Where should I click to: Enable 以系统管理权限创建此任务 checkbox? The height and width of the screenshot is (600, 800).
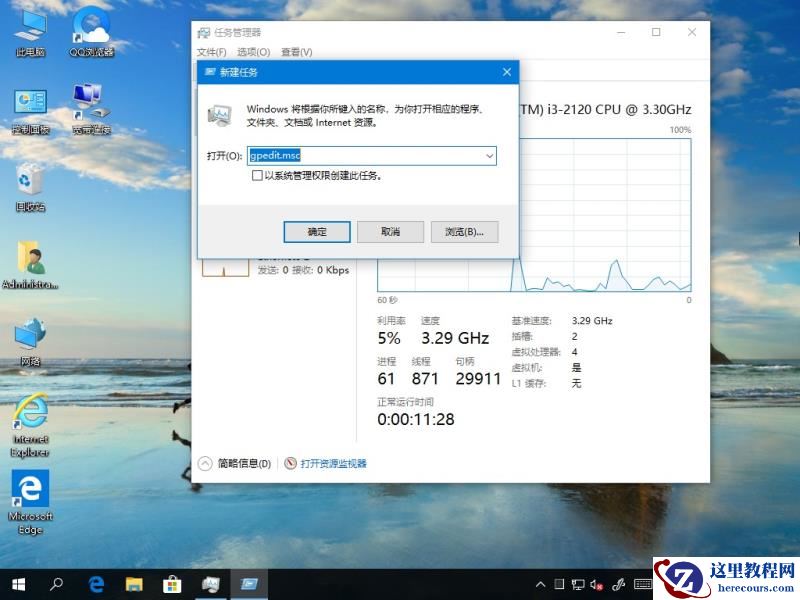(x=258, y=176)
